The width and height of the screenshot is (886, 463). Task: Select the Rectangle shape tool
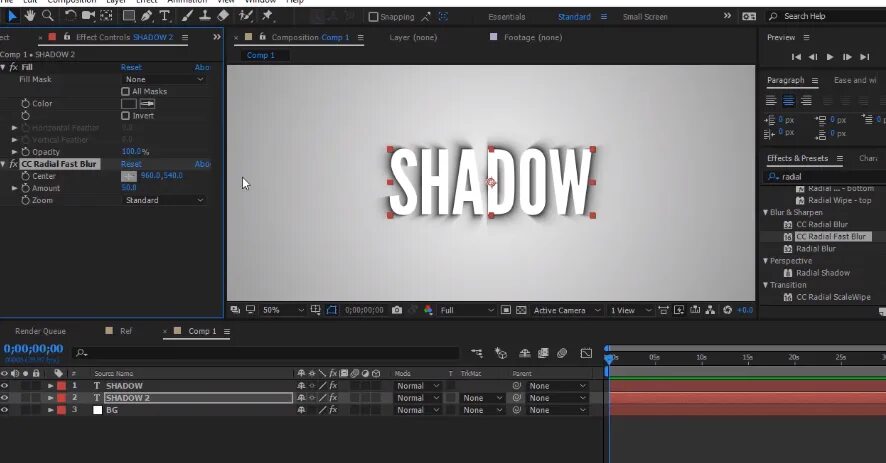click(129, 16)
